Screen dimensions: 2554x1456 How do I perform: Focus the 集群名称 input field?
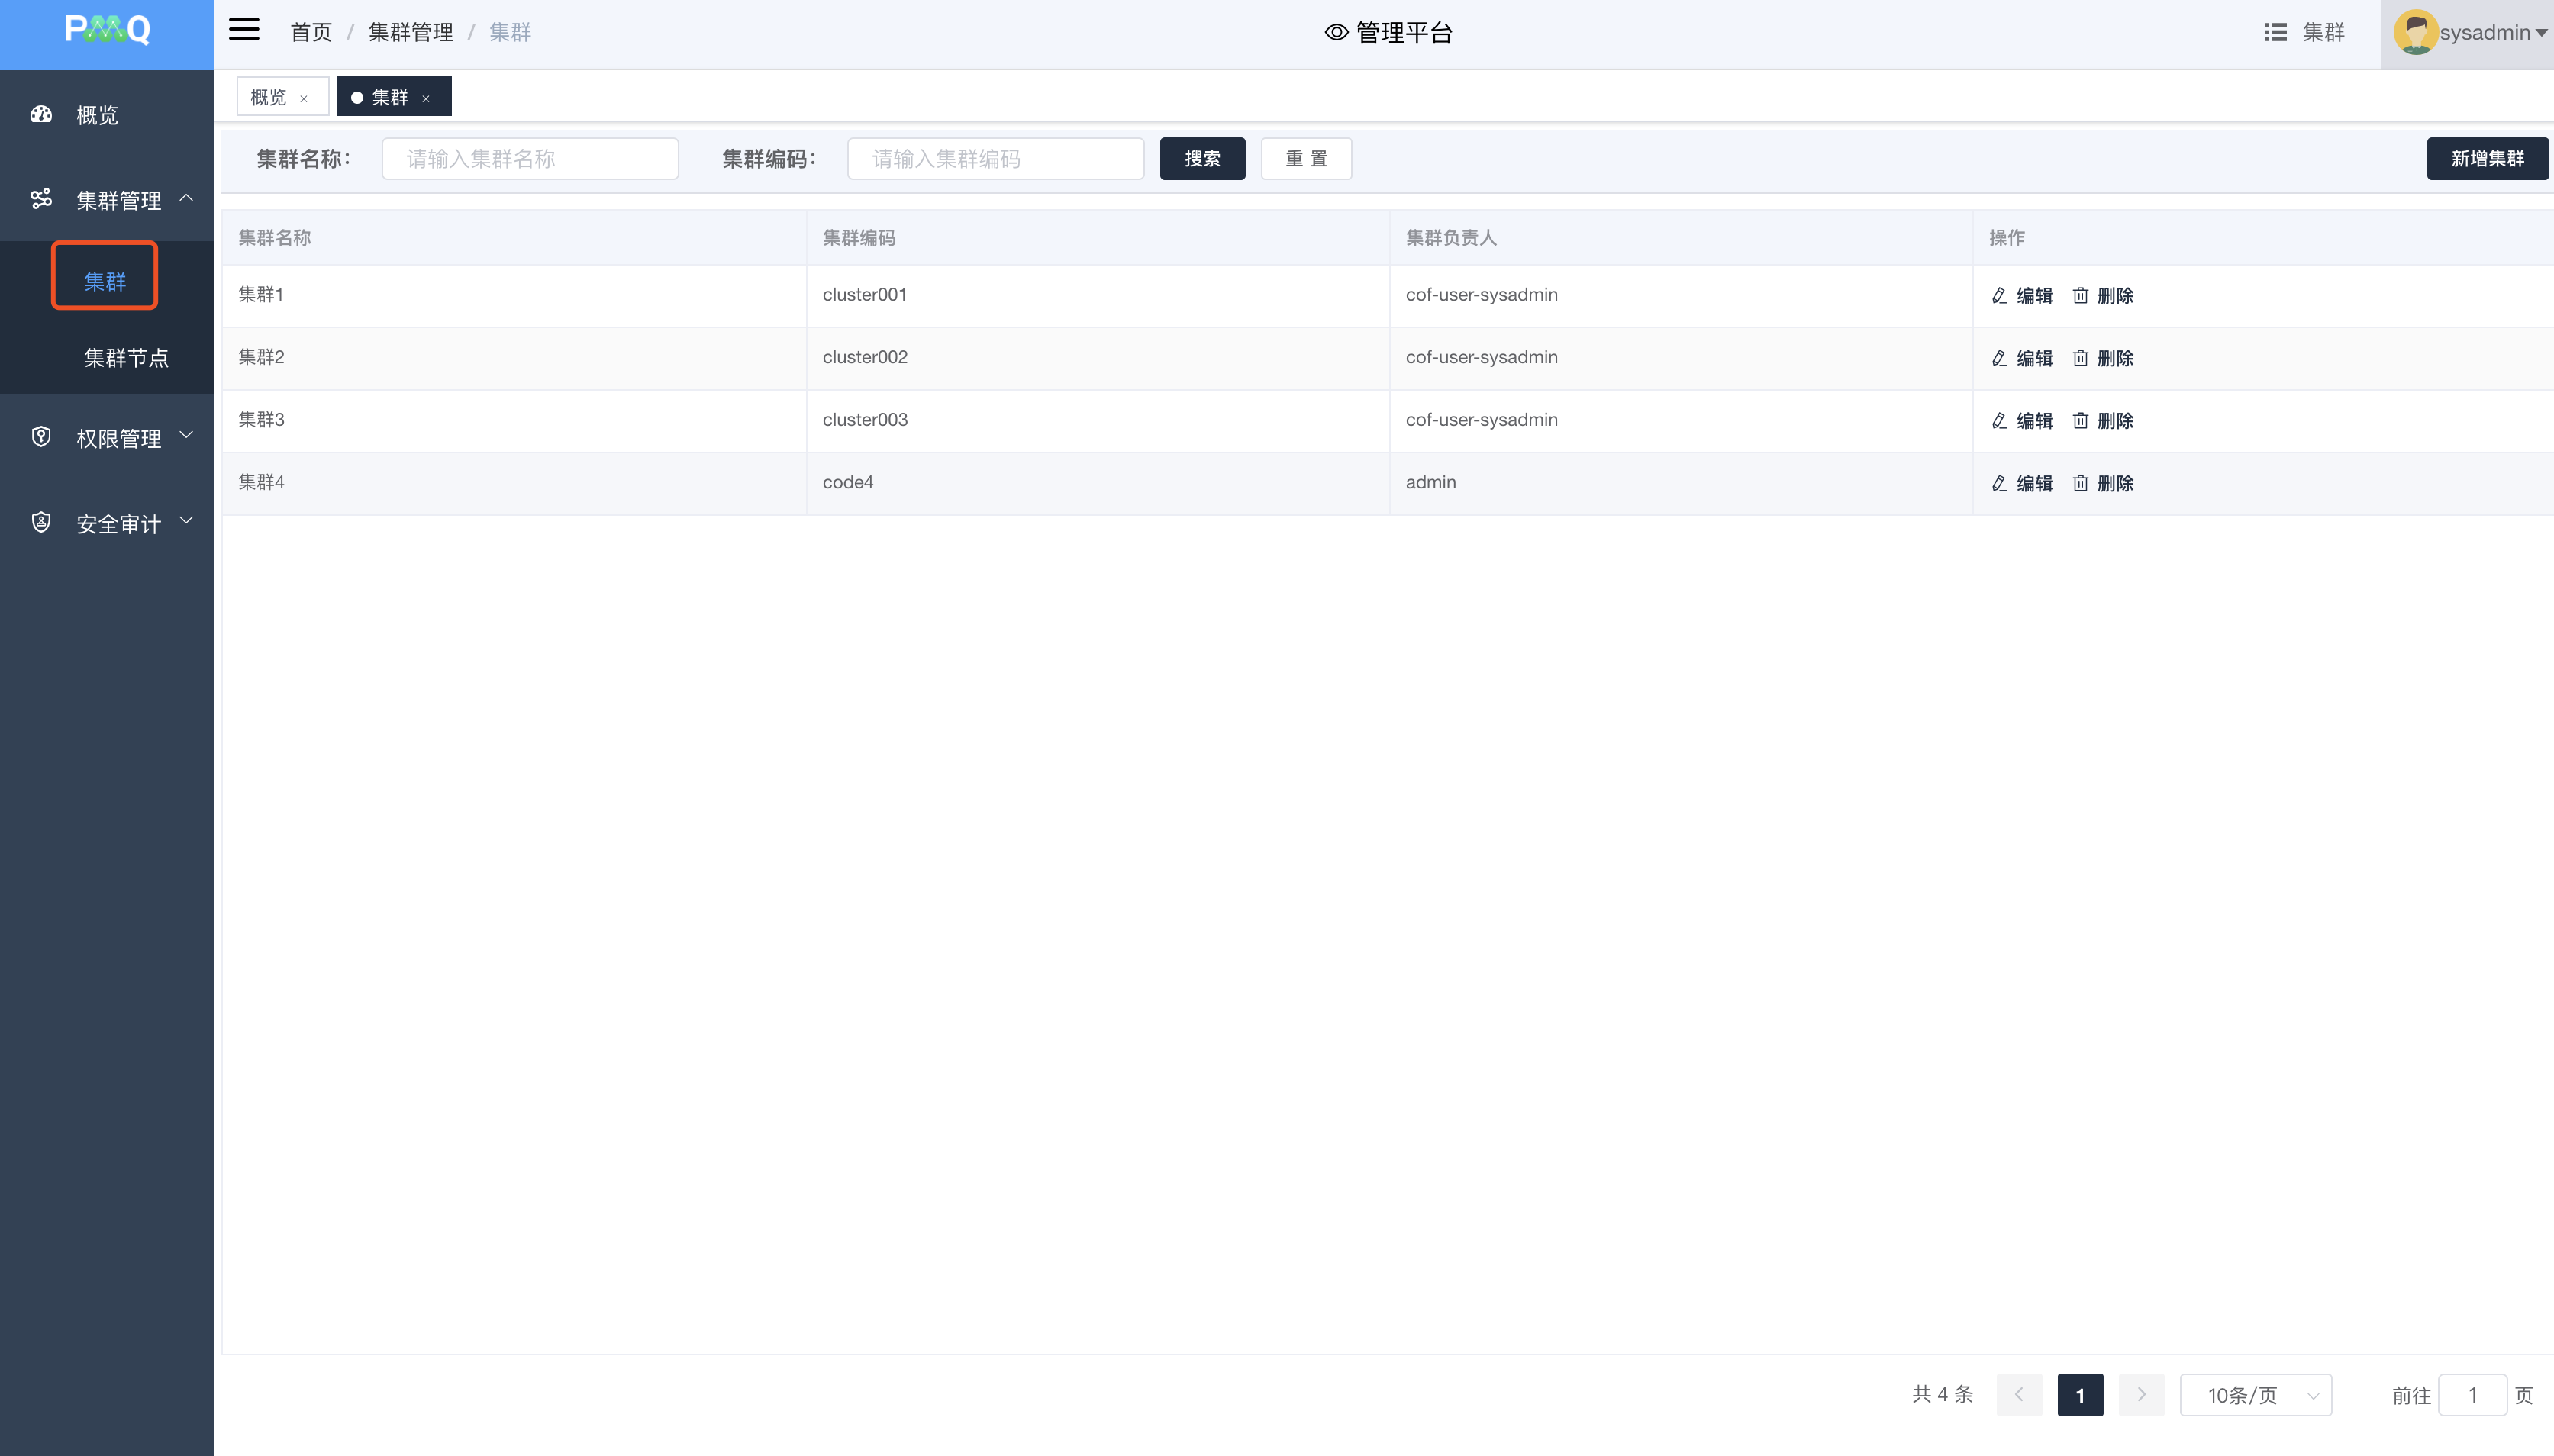530,158
